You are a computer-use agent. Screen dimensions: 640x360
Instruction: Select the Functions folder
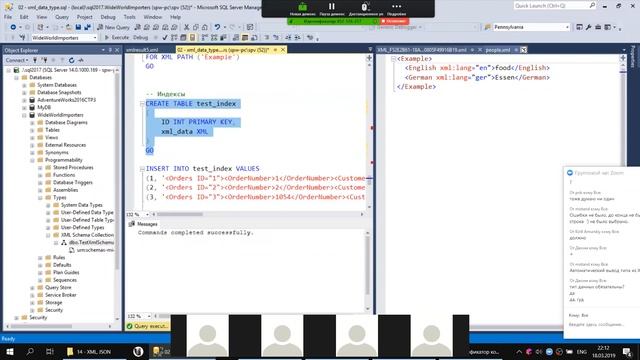tap(64, 175)
